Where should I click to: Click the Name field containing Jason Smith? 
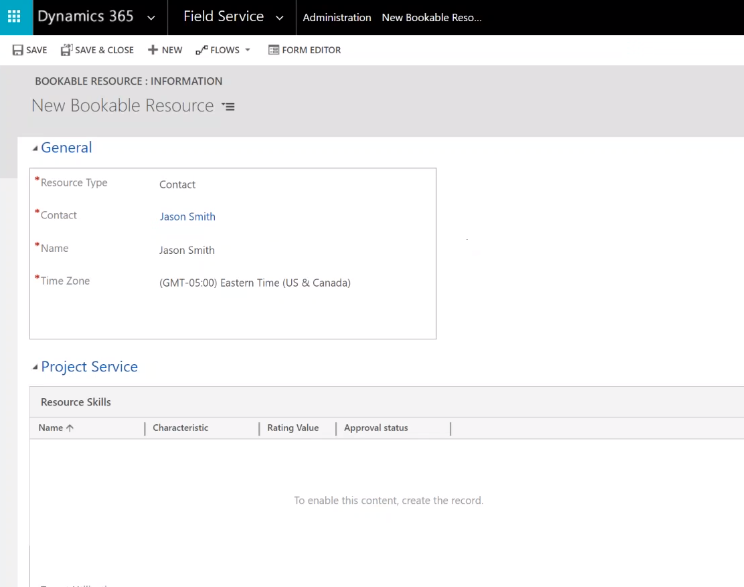pyautogui.click(x=186, y=250)
